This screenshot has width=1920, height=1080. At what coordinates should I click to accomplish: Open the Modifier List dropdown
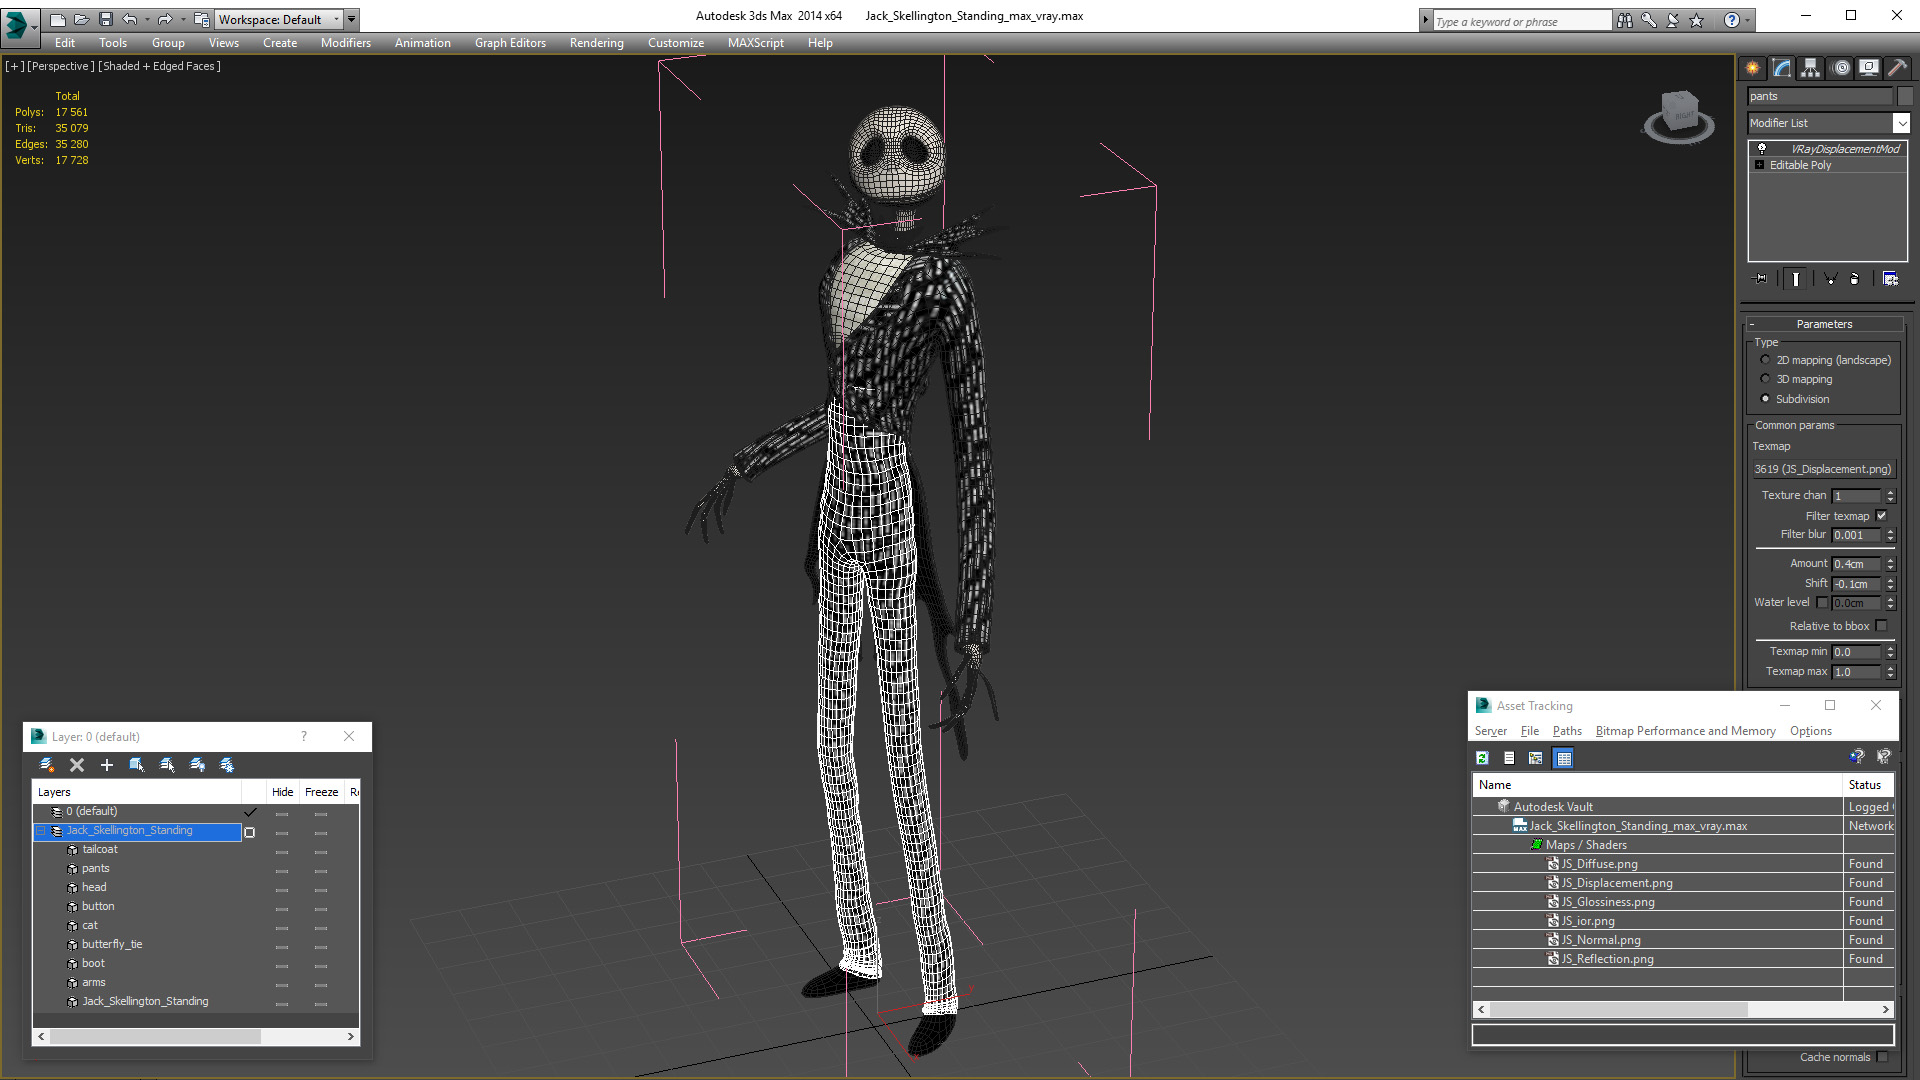[x=1901, y=123]
